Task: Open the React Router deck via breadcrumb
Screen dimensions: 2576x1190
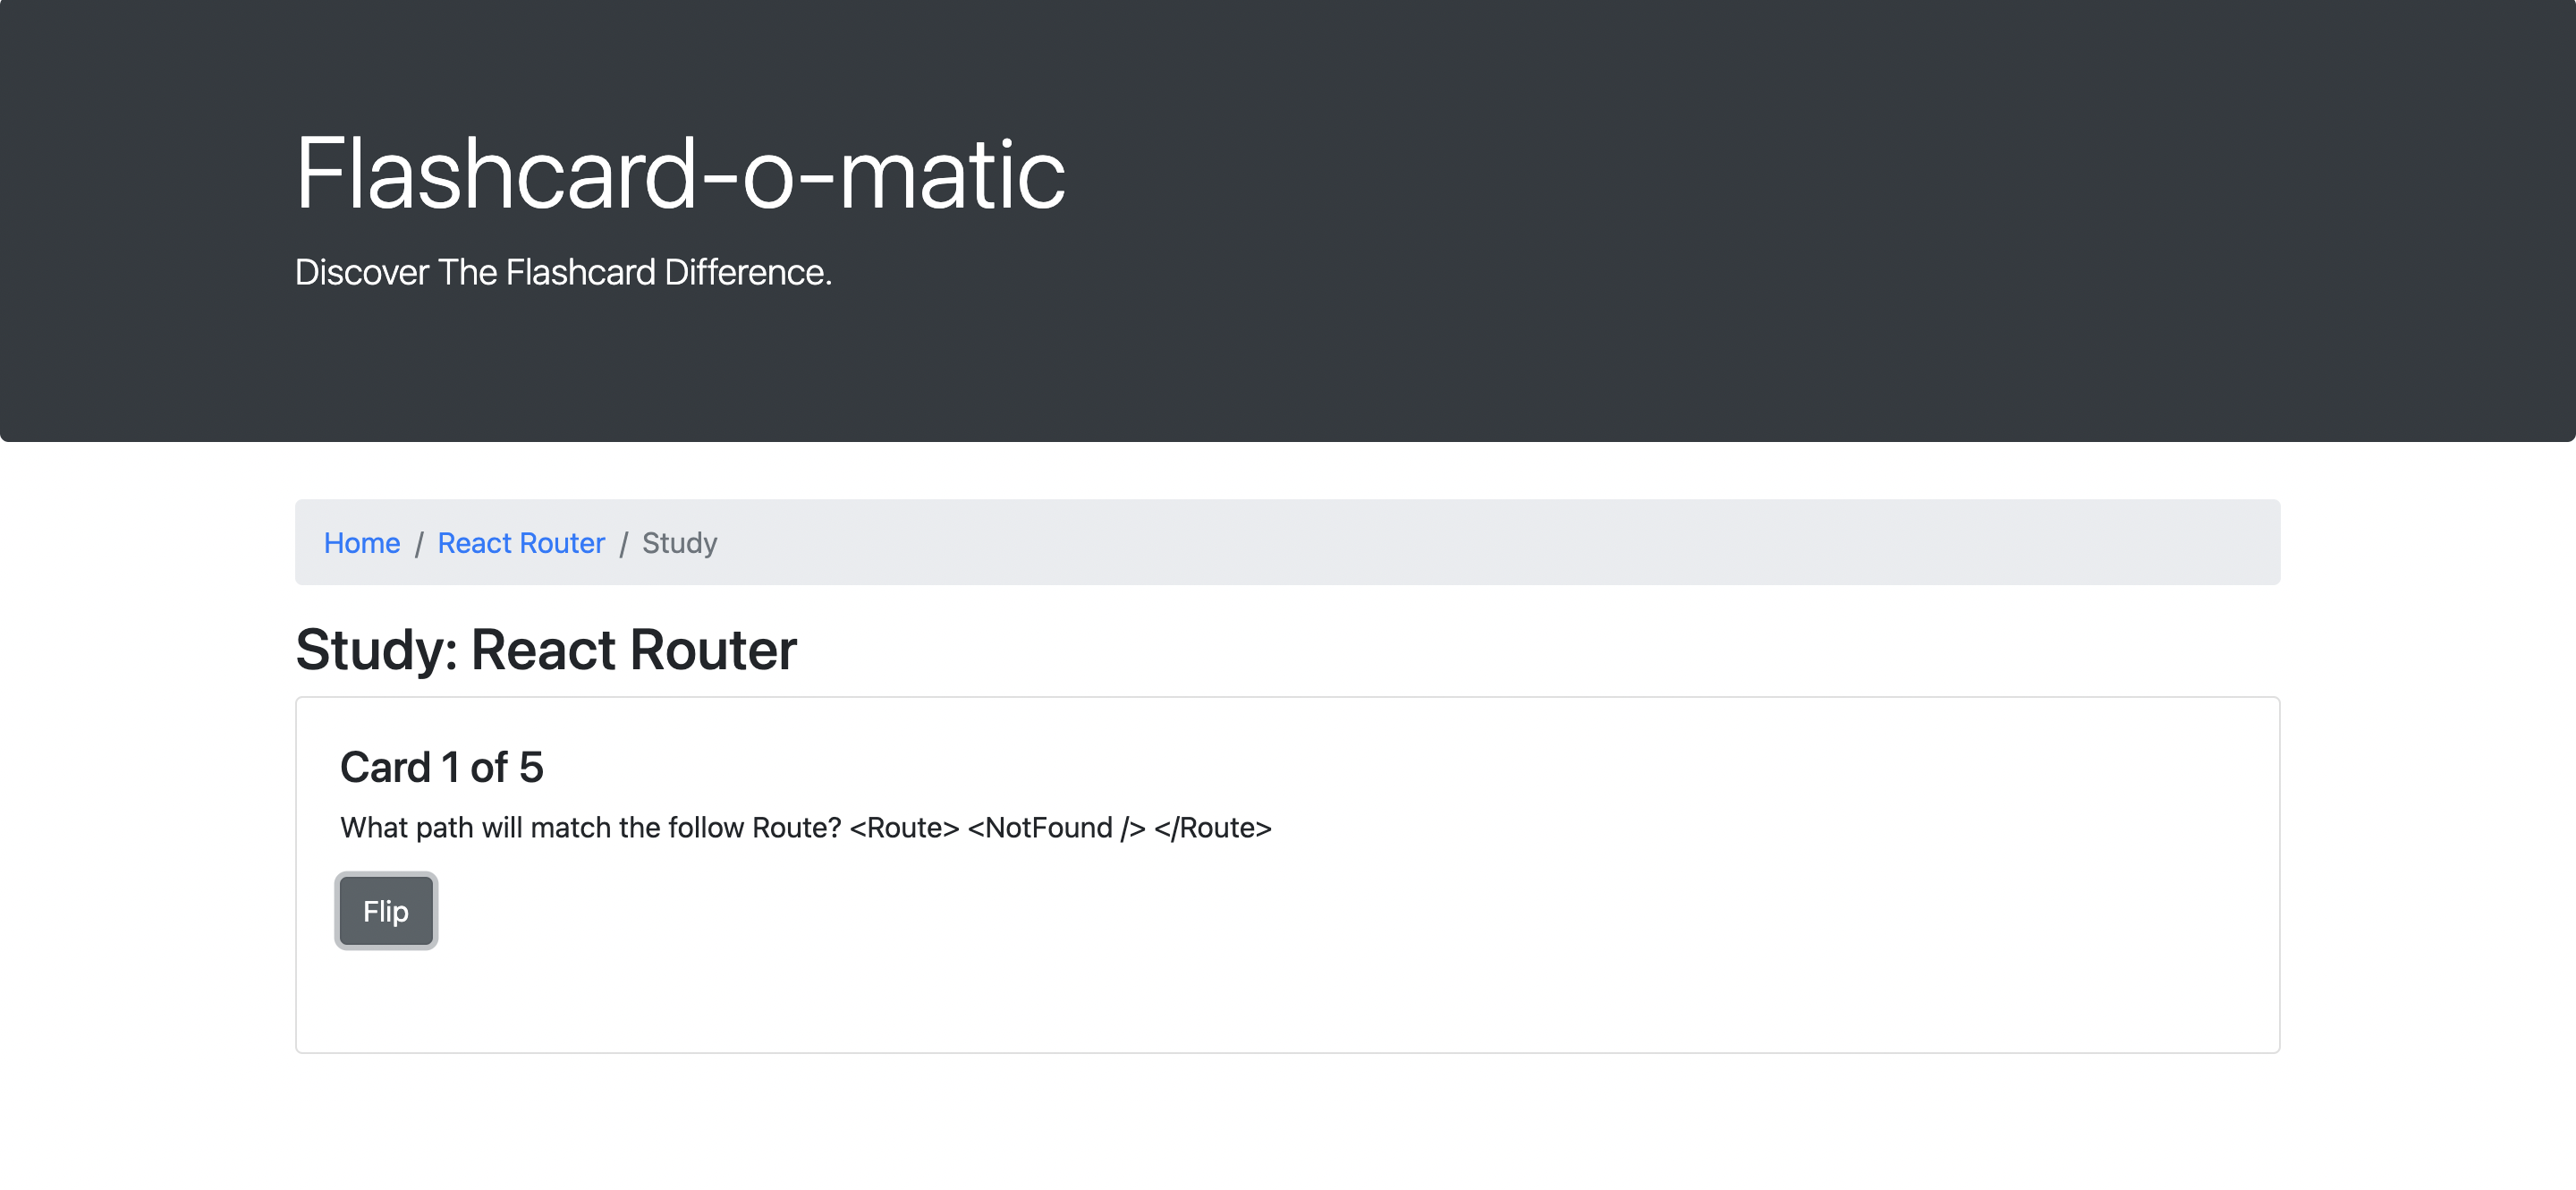Action: [x=520, y=542]
